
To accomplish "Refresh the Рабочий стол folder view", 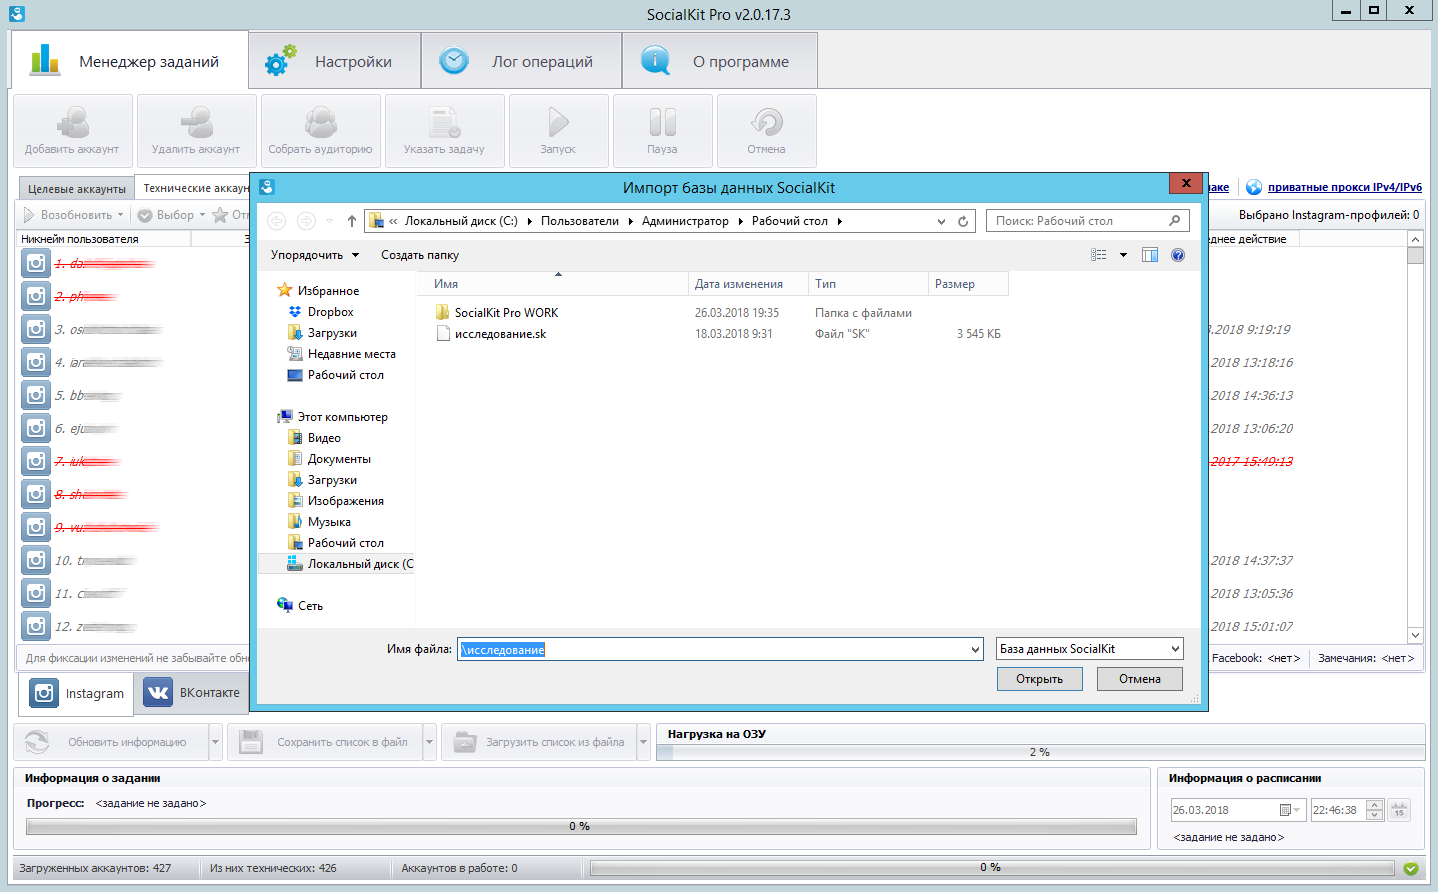I will 963,221.
